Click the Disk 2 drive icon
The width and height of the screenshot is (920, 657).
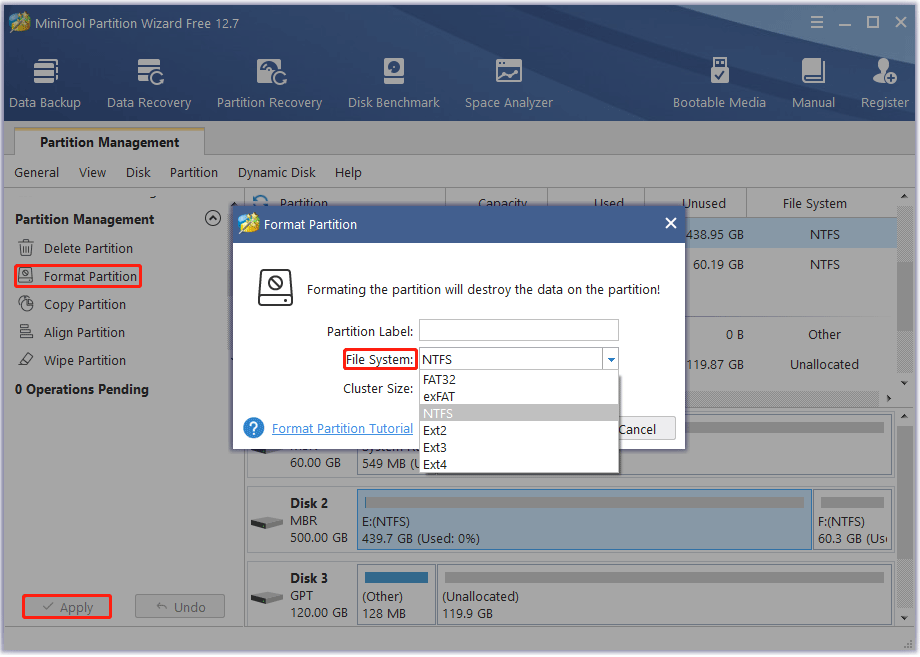pos(267,521)
